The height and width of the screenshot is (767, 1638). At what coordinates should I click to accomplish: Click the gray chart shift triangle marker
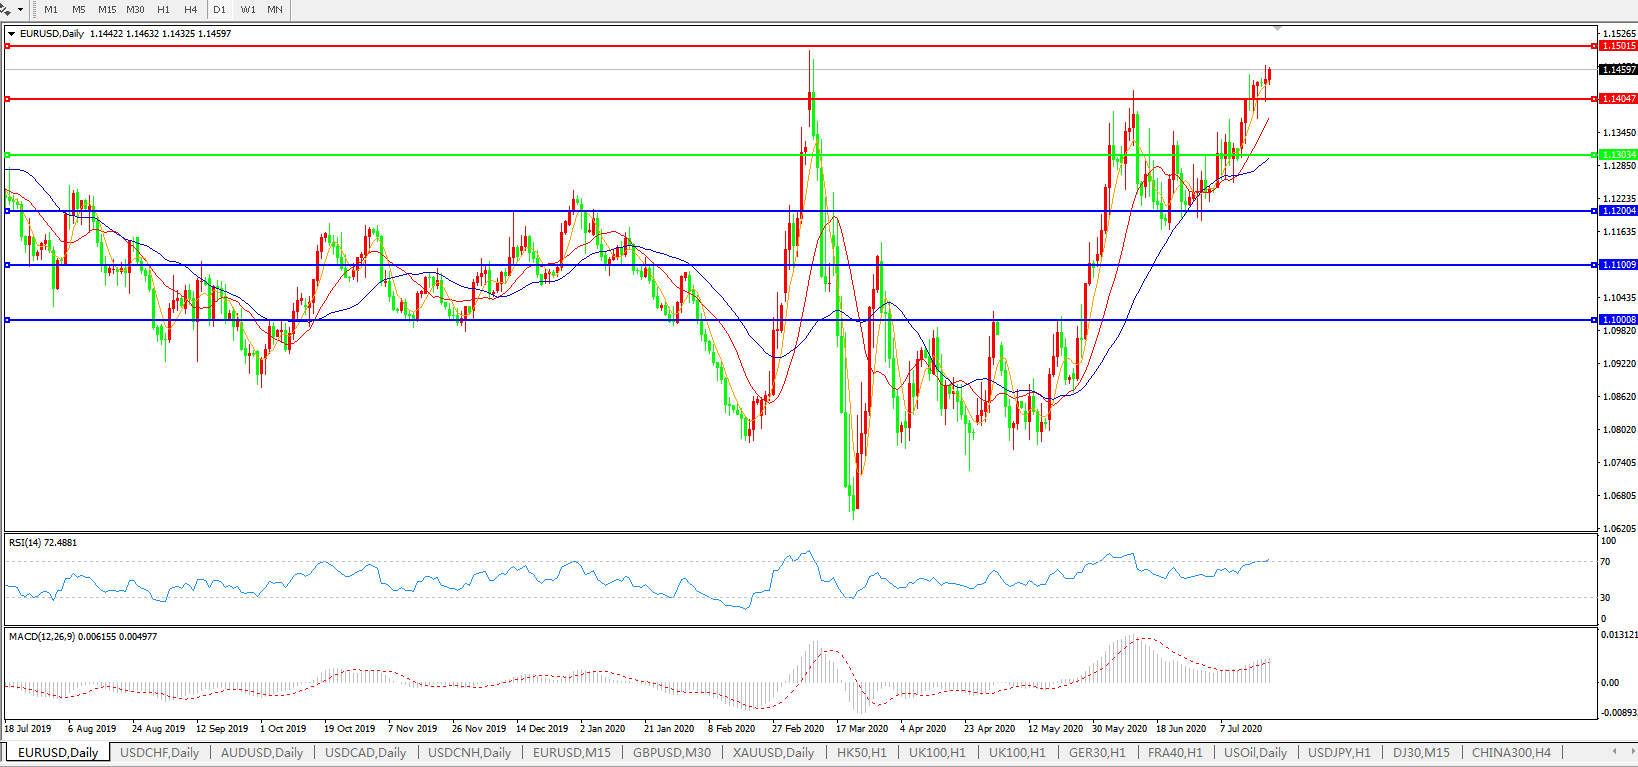click(x=1277, y=28)
